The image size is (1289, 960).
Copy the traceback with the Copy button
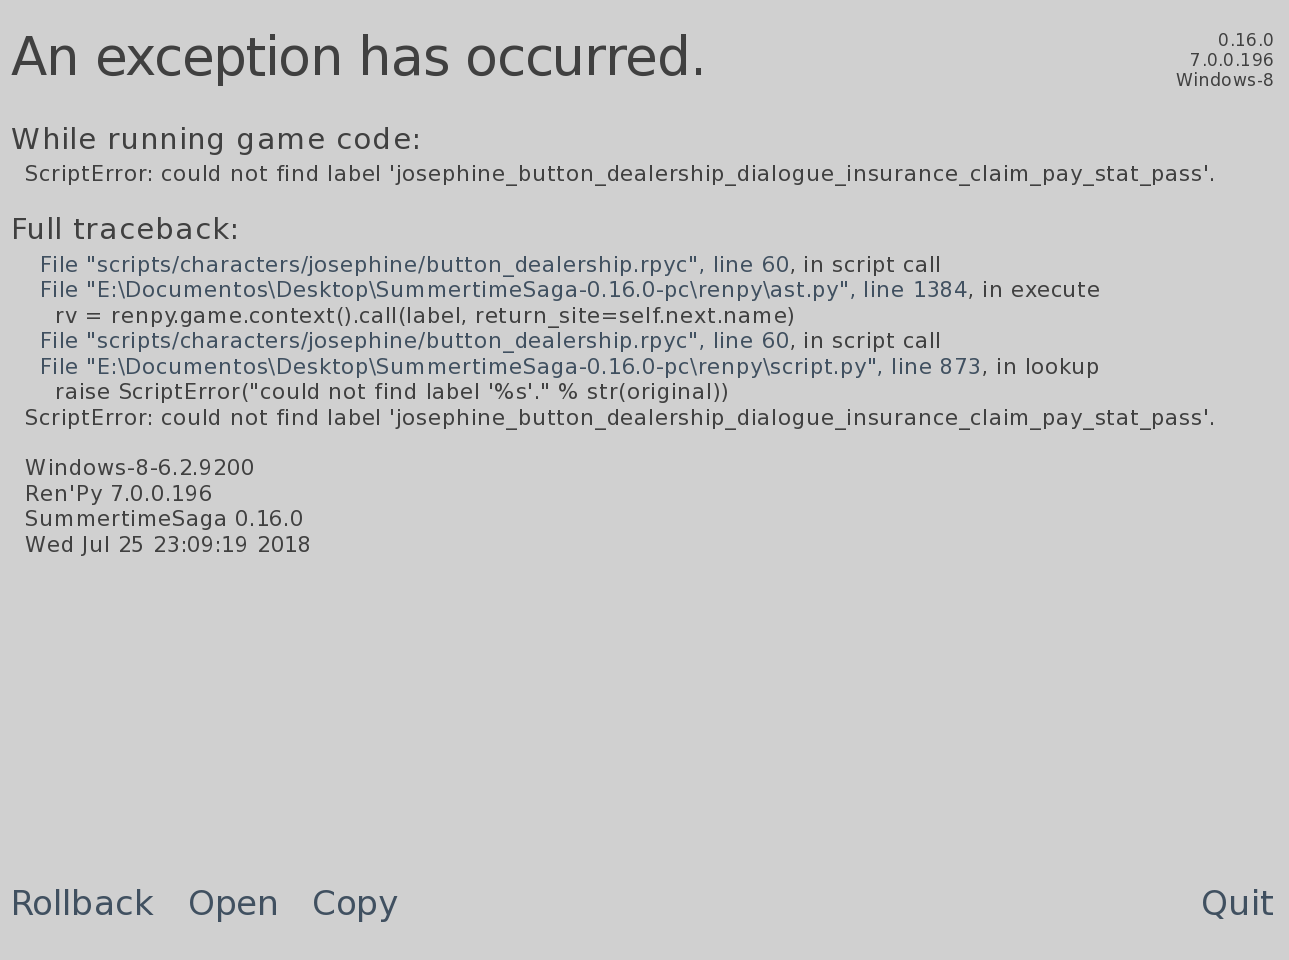coord(355,904)
